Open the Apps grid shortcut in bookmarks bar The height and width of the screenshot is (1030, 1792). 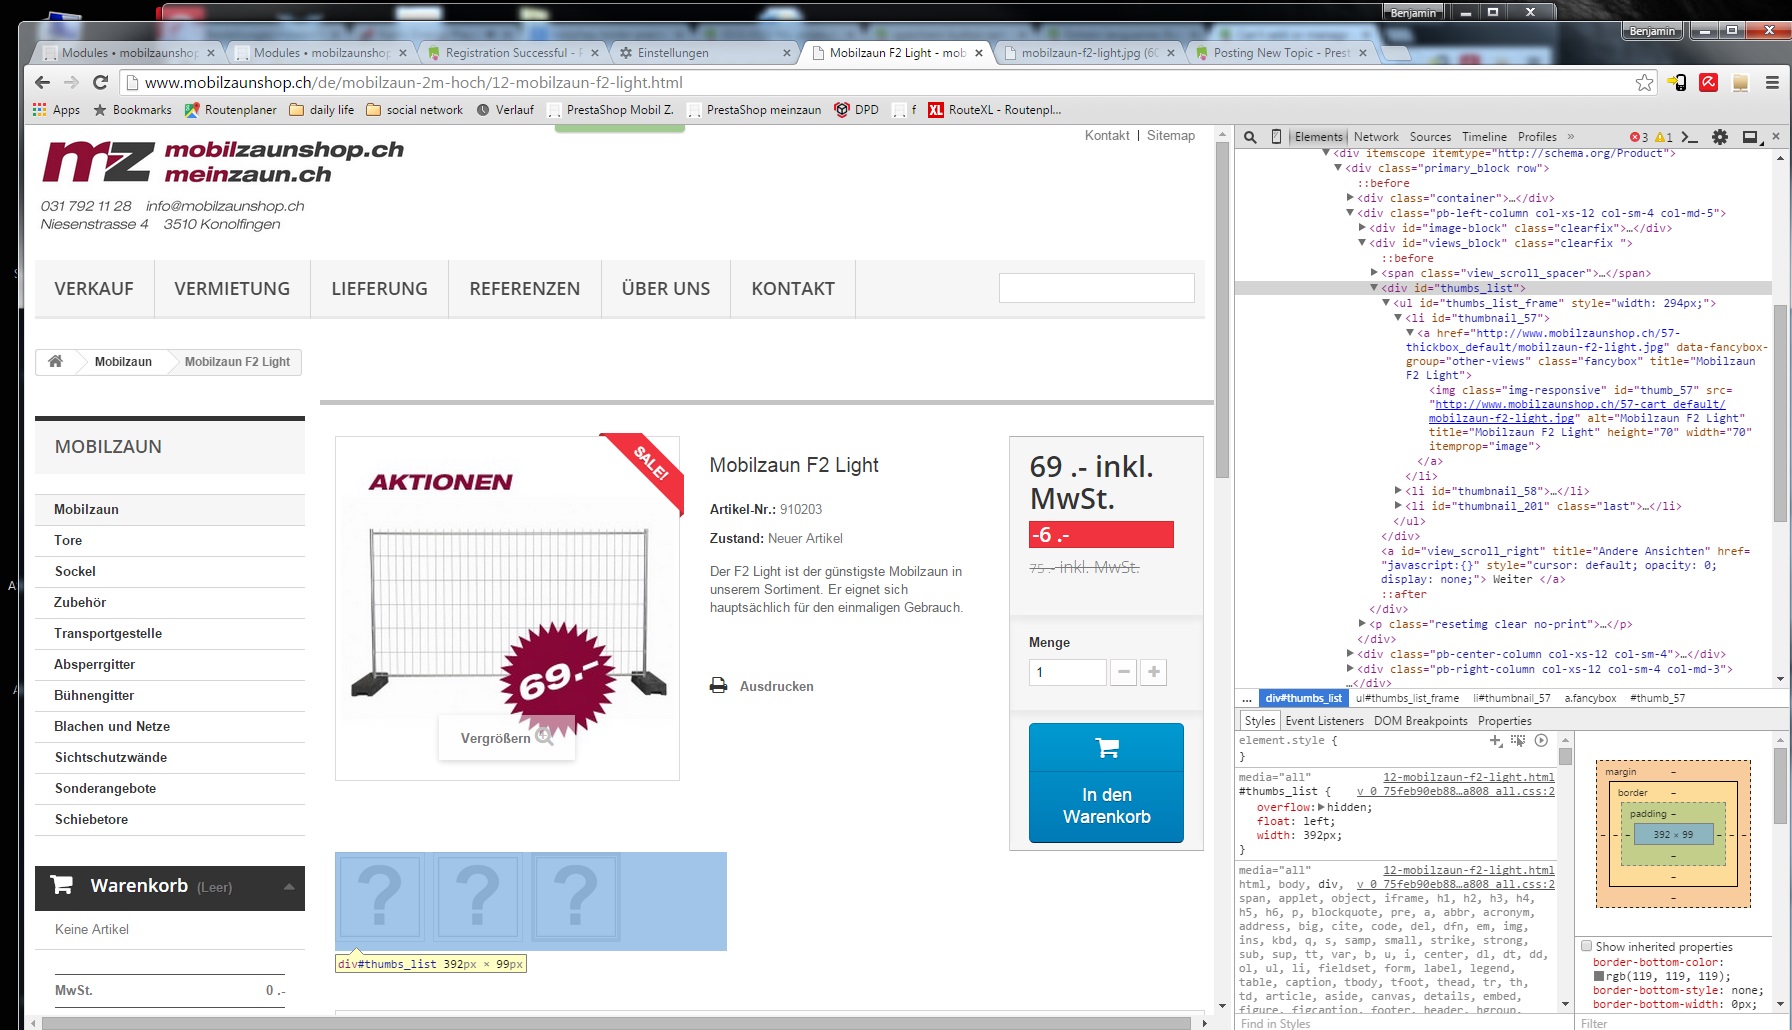click(56, 110)
